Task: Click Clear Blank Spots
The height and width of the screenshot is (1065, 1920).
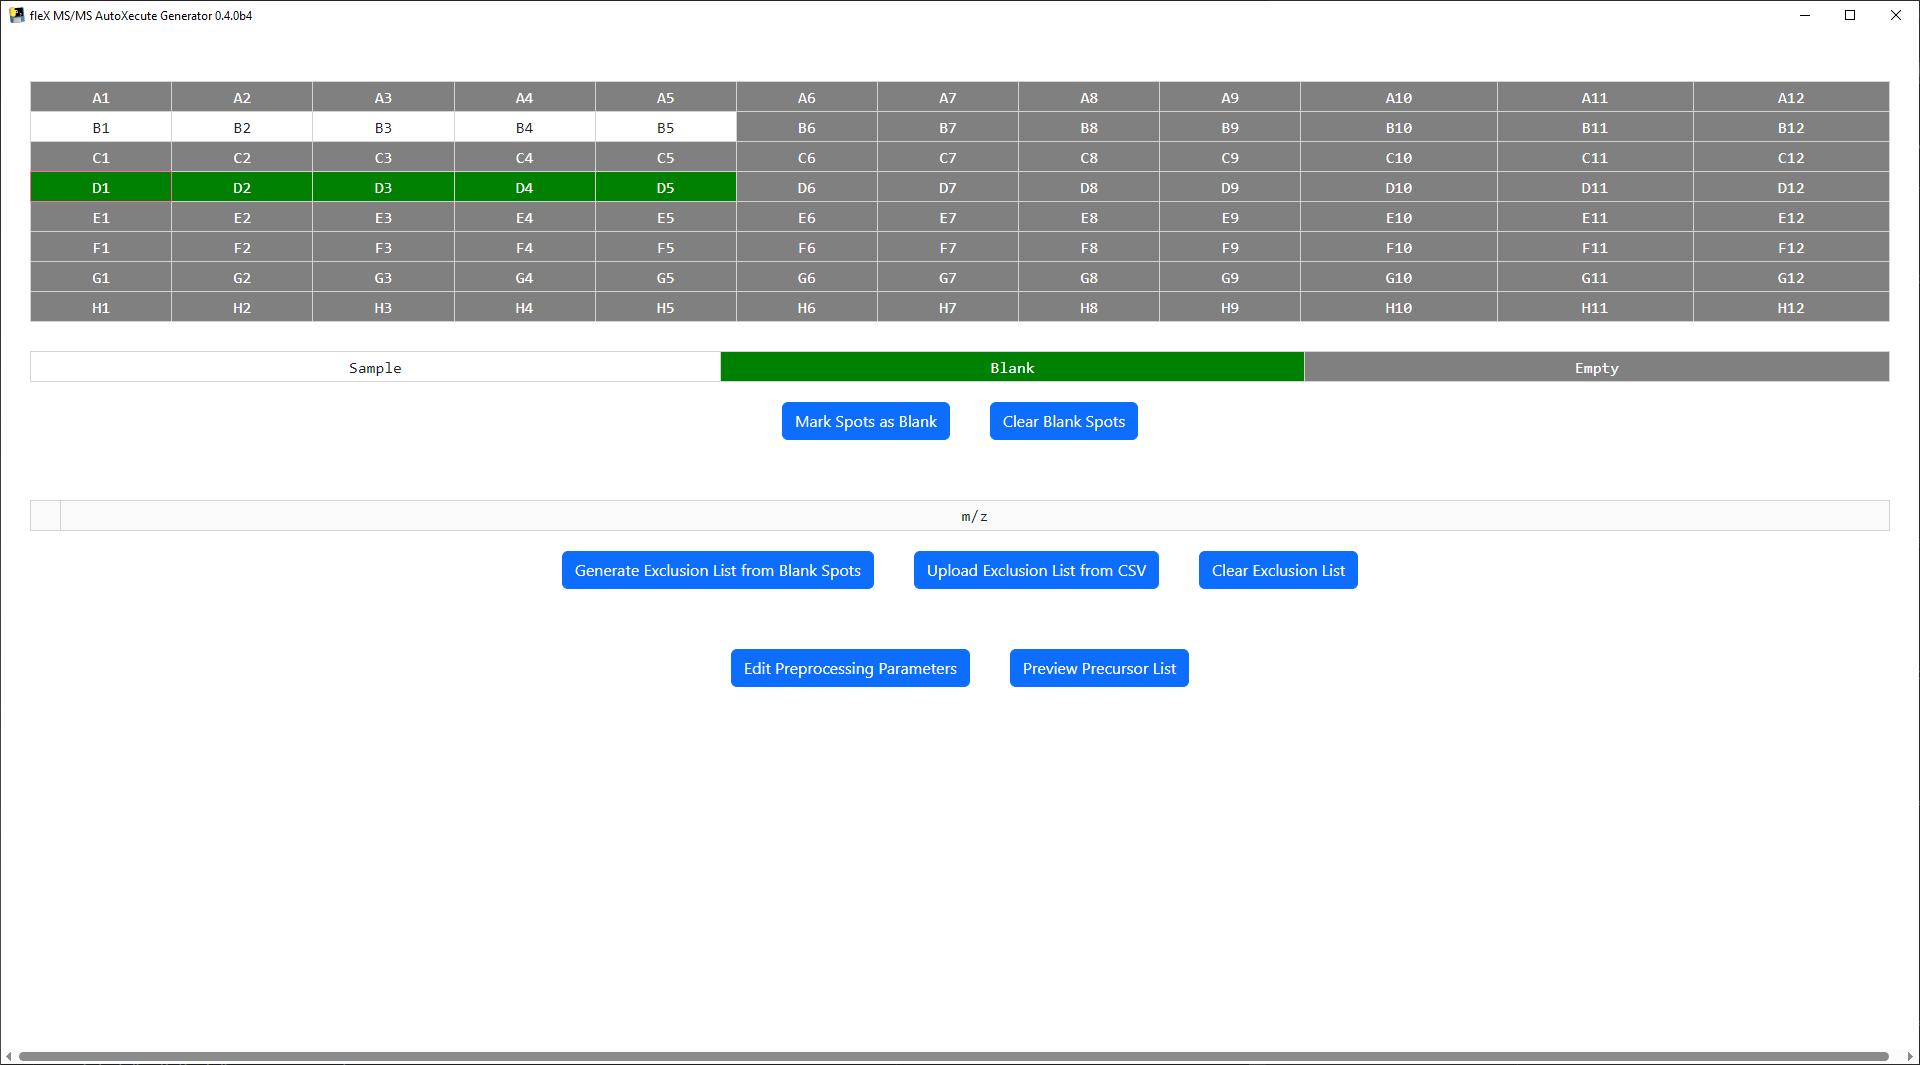Action: click(1063, 421)
